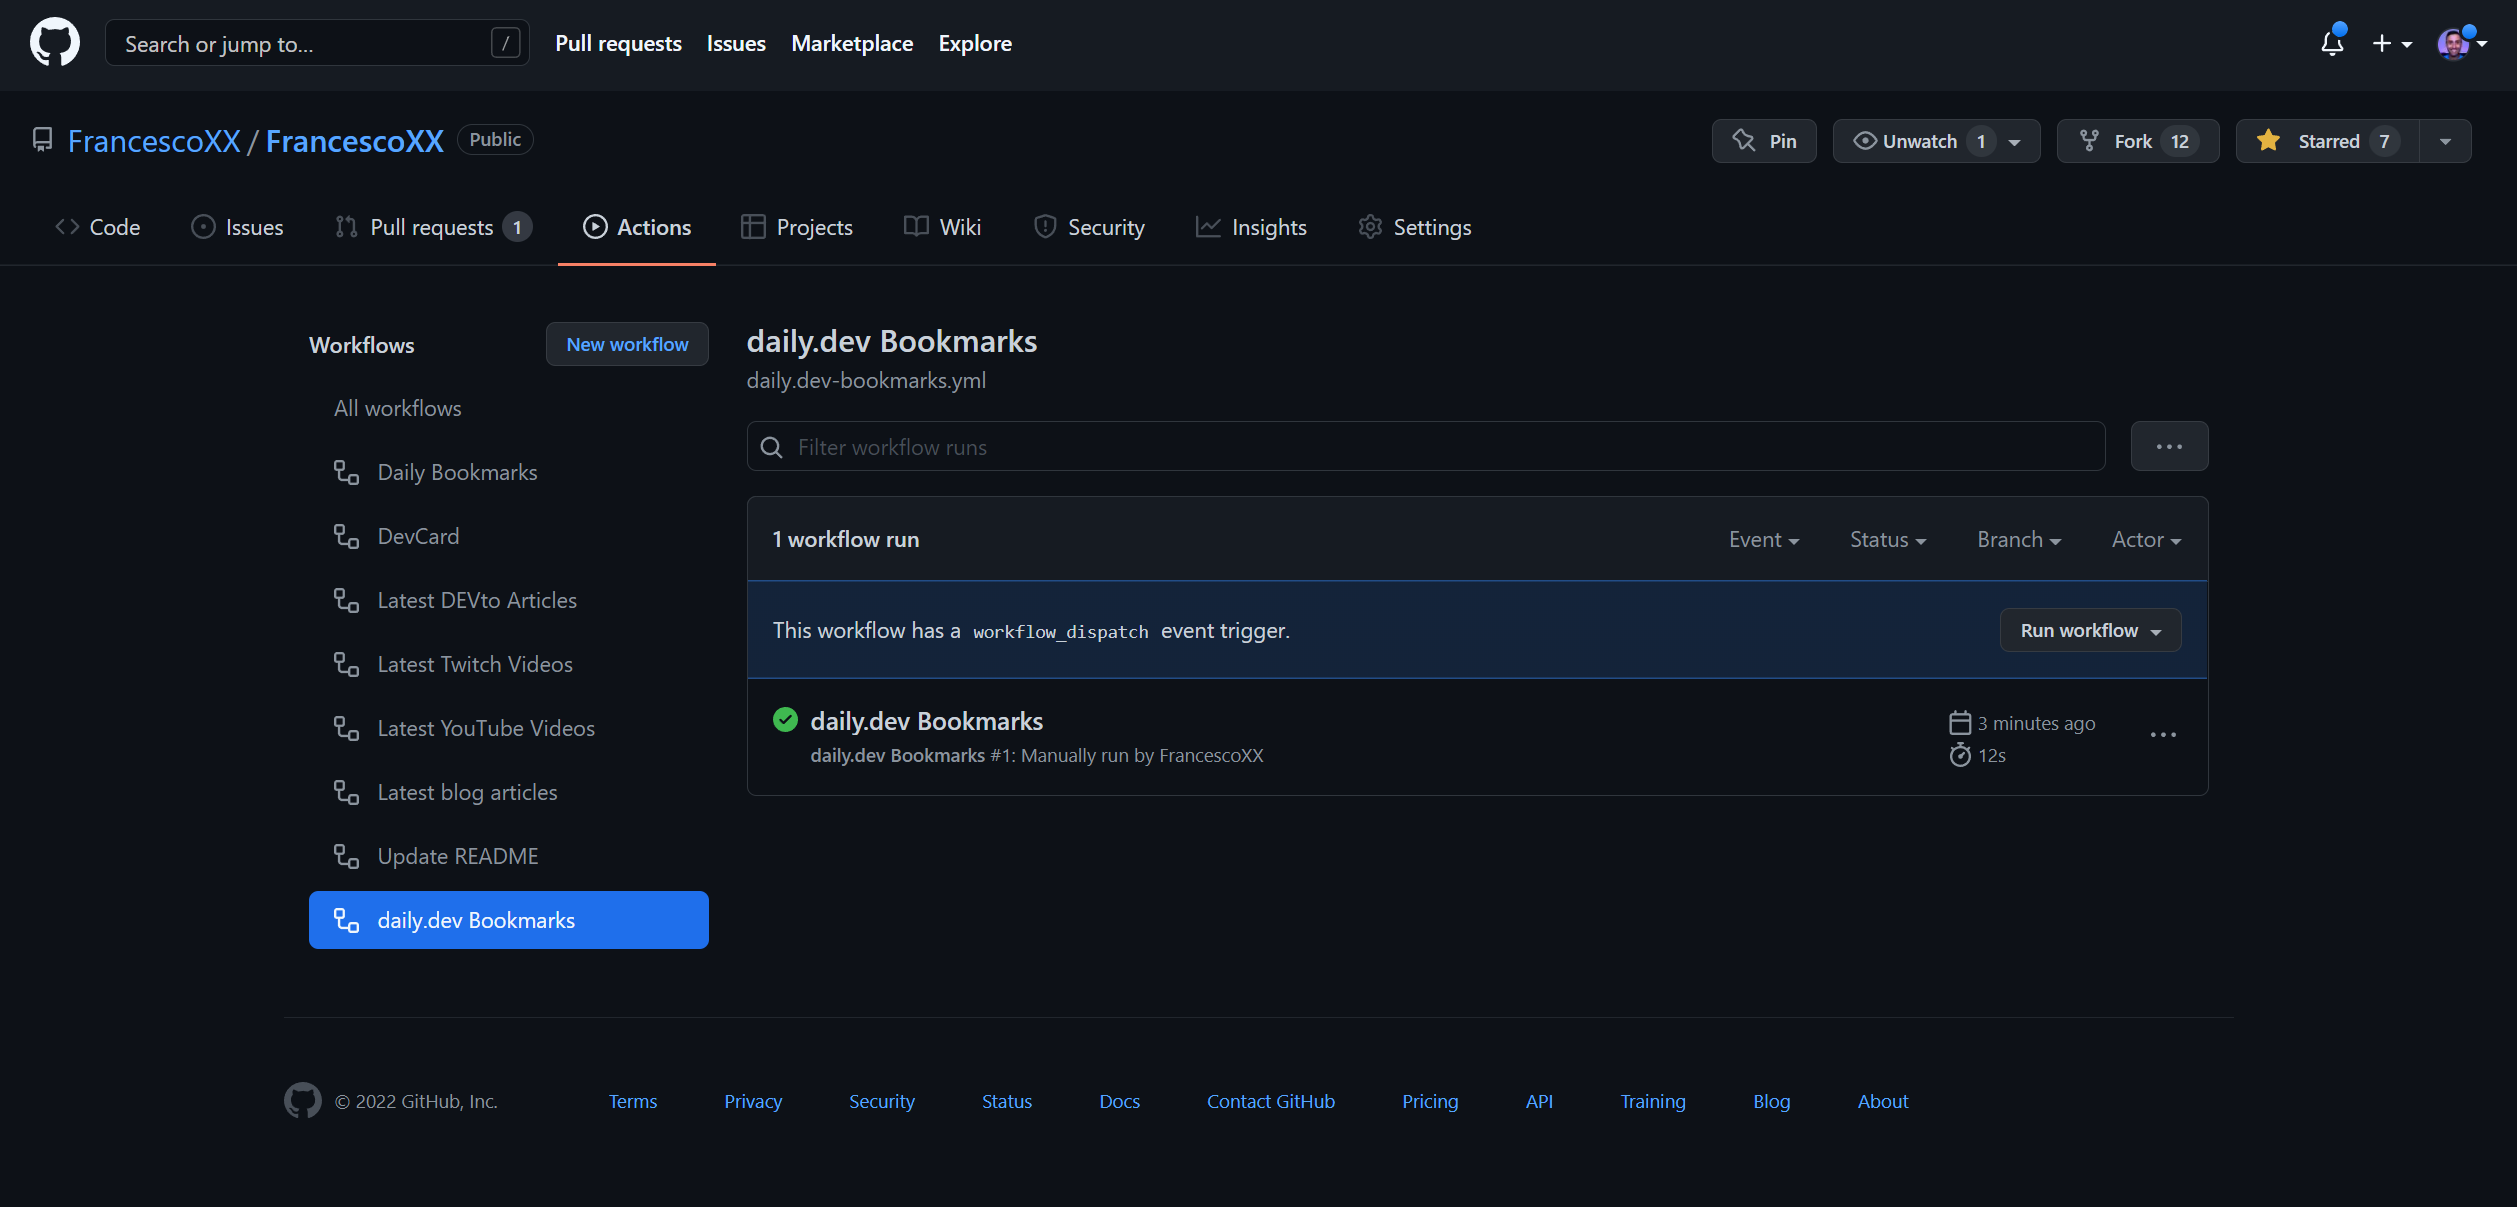2517x1207 pixels.
Task: Click the New workflow button
Action: pos(627,344)
